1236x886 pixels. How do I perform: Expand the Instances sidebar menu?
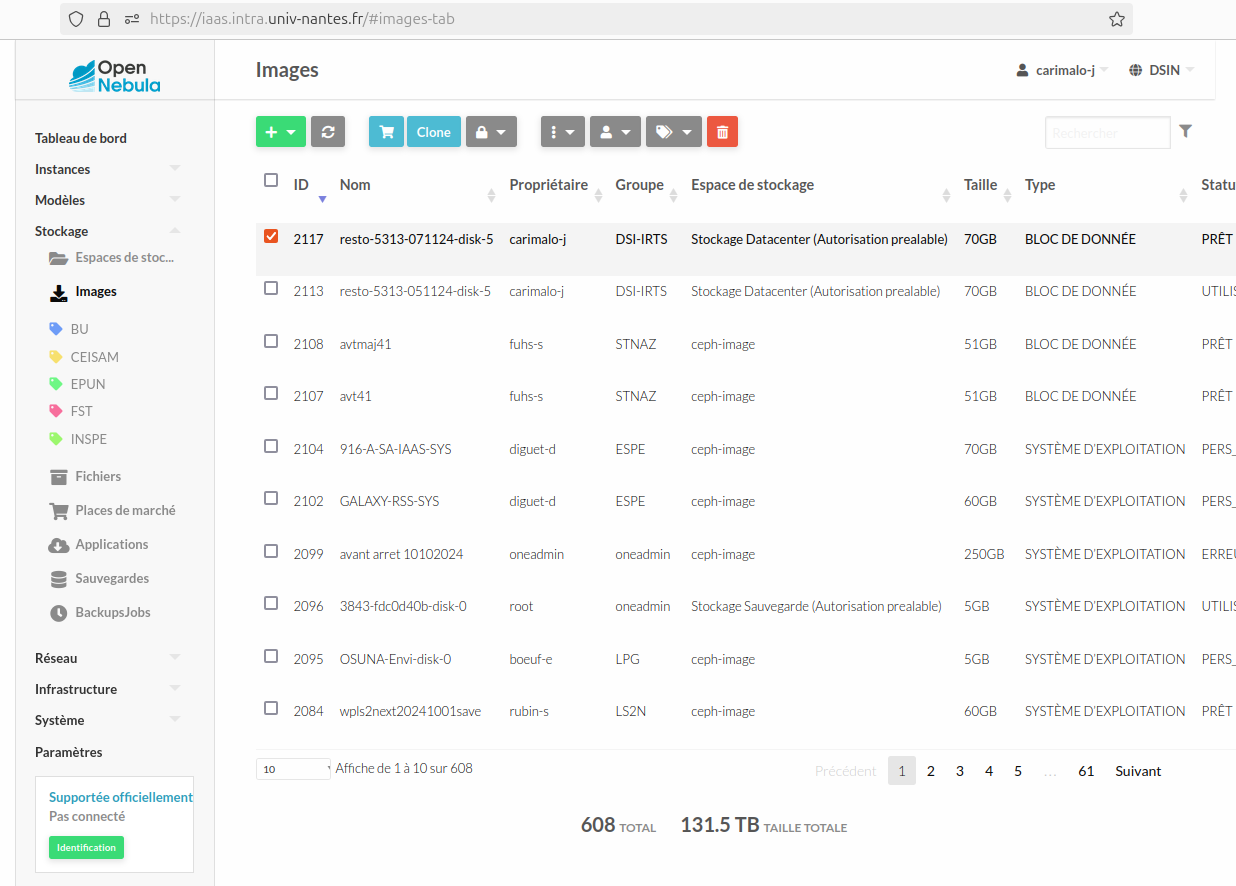pos(63,168)
